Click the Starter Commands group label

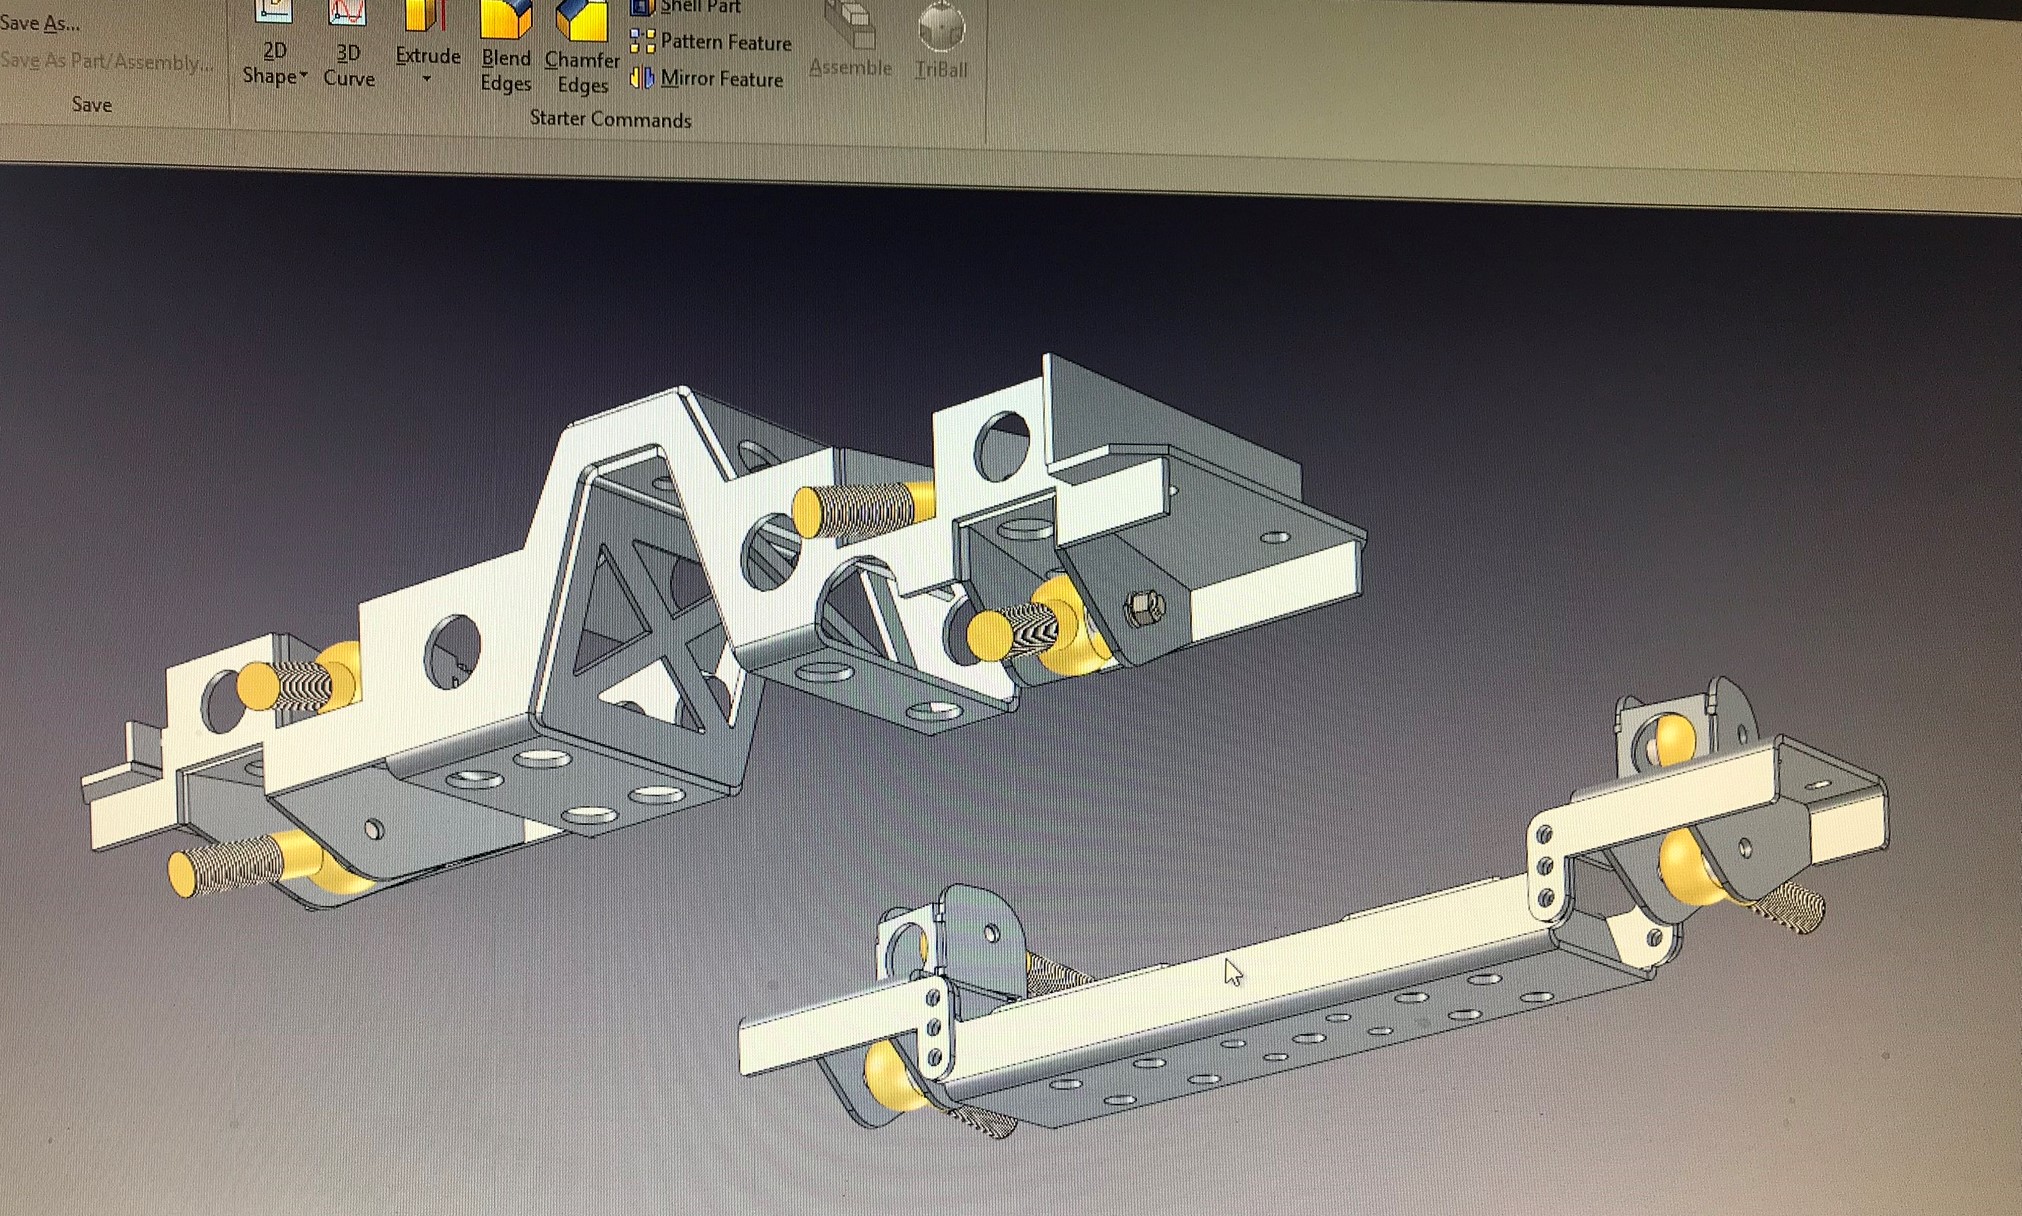(610, 119)
